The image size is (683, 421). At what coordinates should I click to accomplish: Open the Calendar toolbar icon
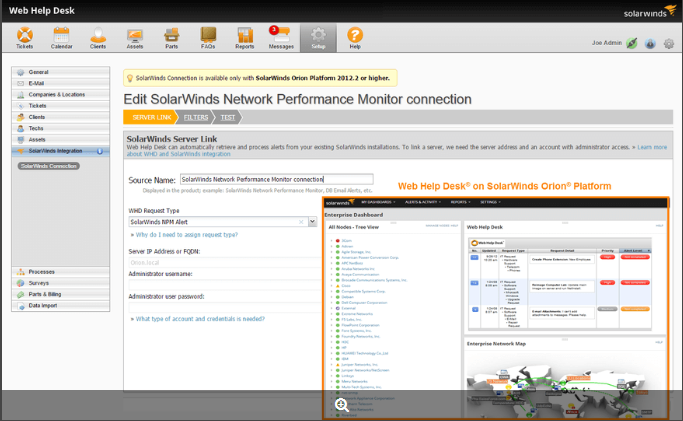pos(61,37)
